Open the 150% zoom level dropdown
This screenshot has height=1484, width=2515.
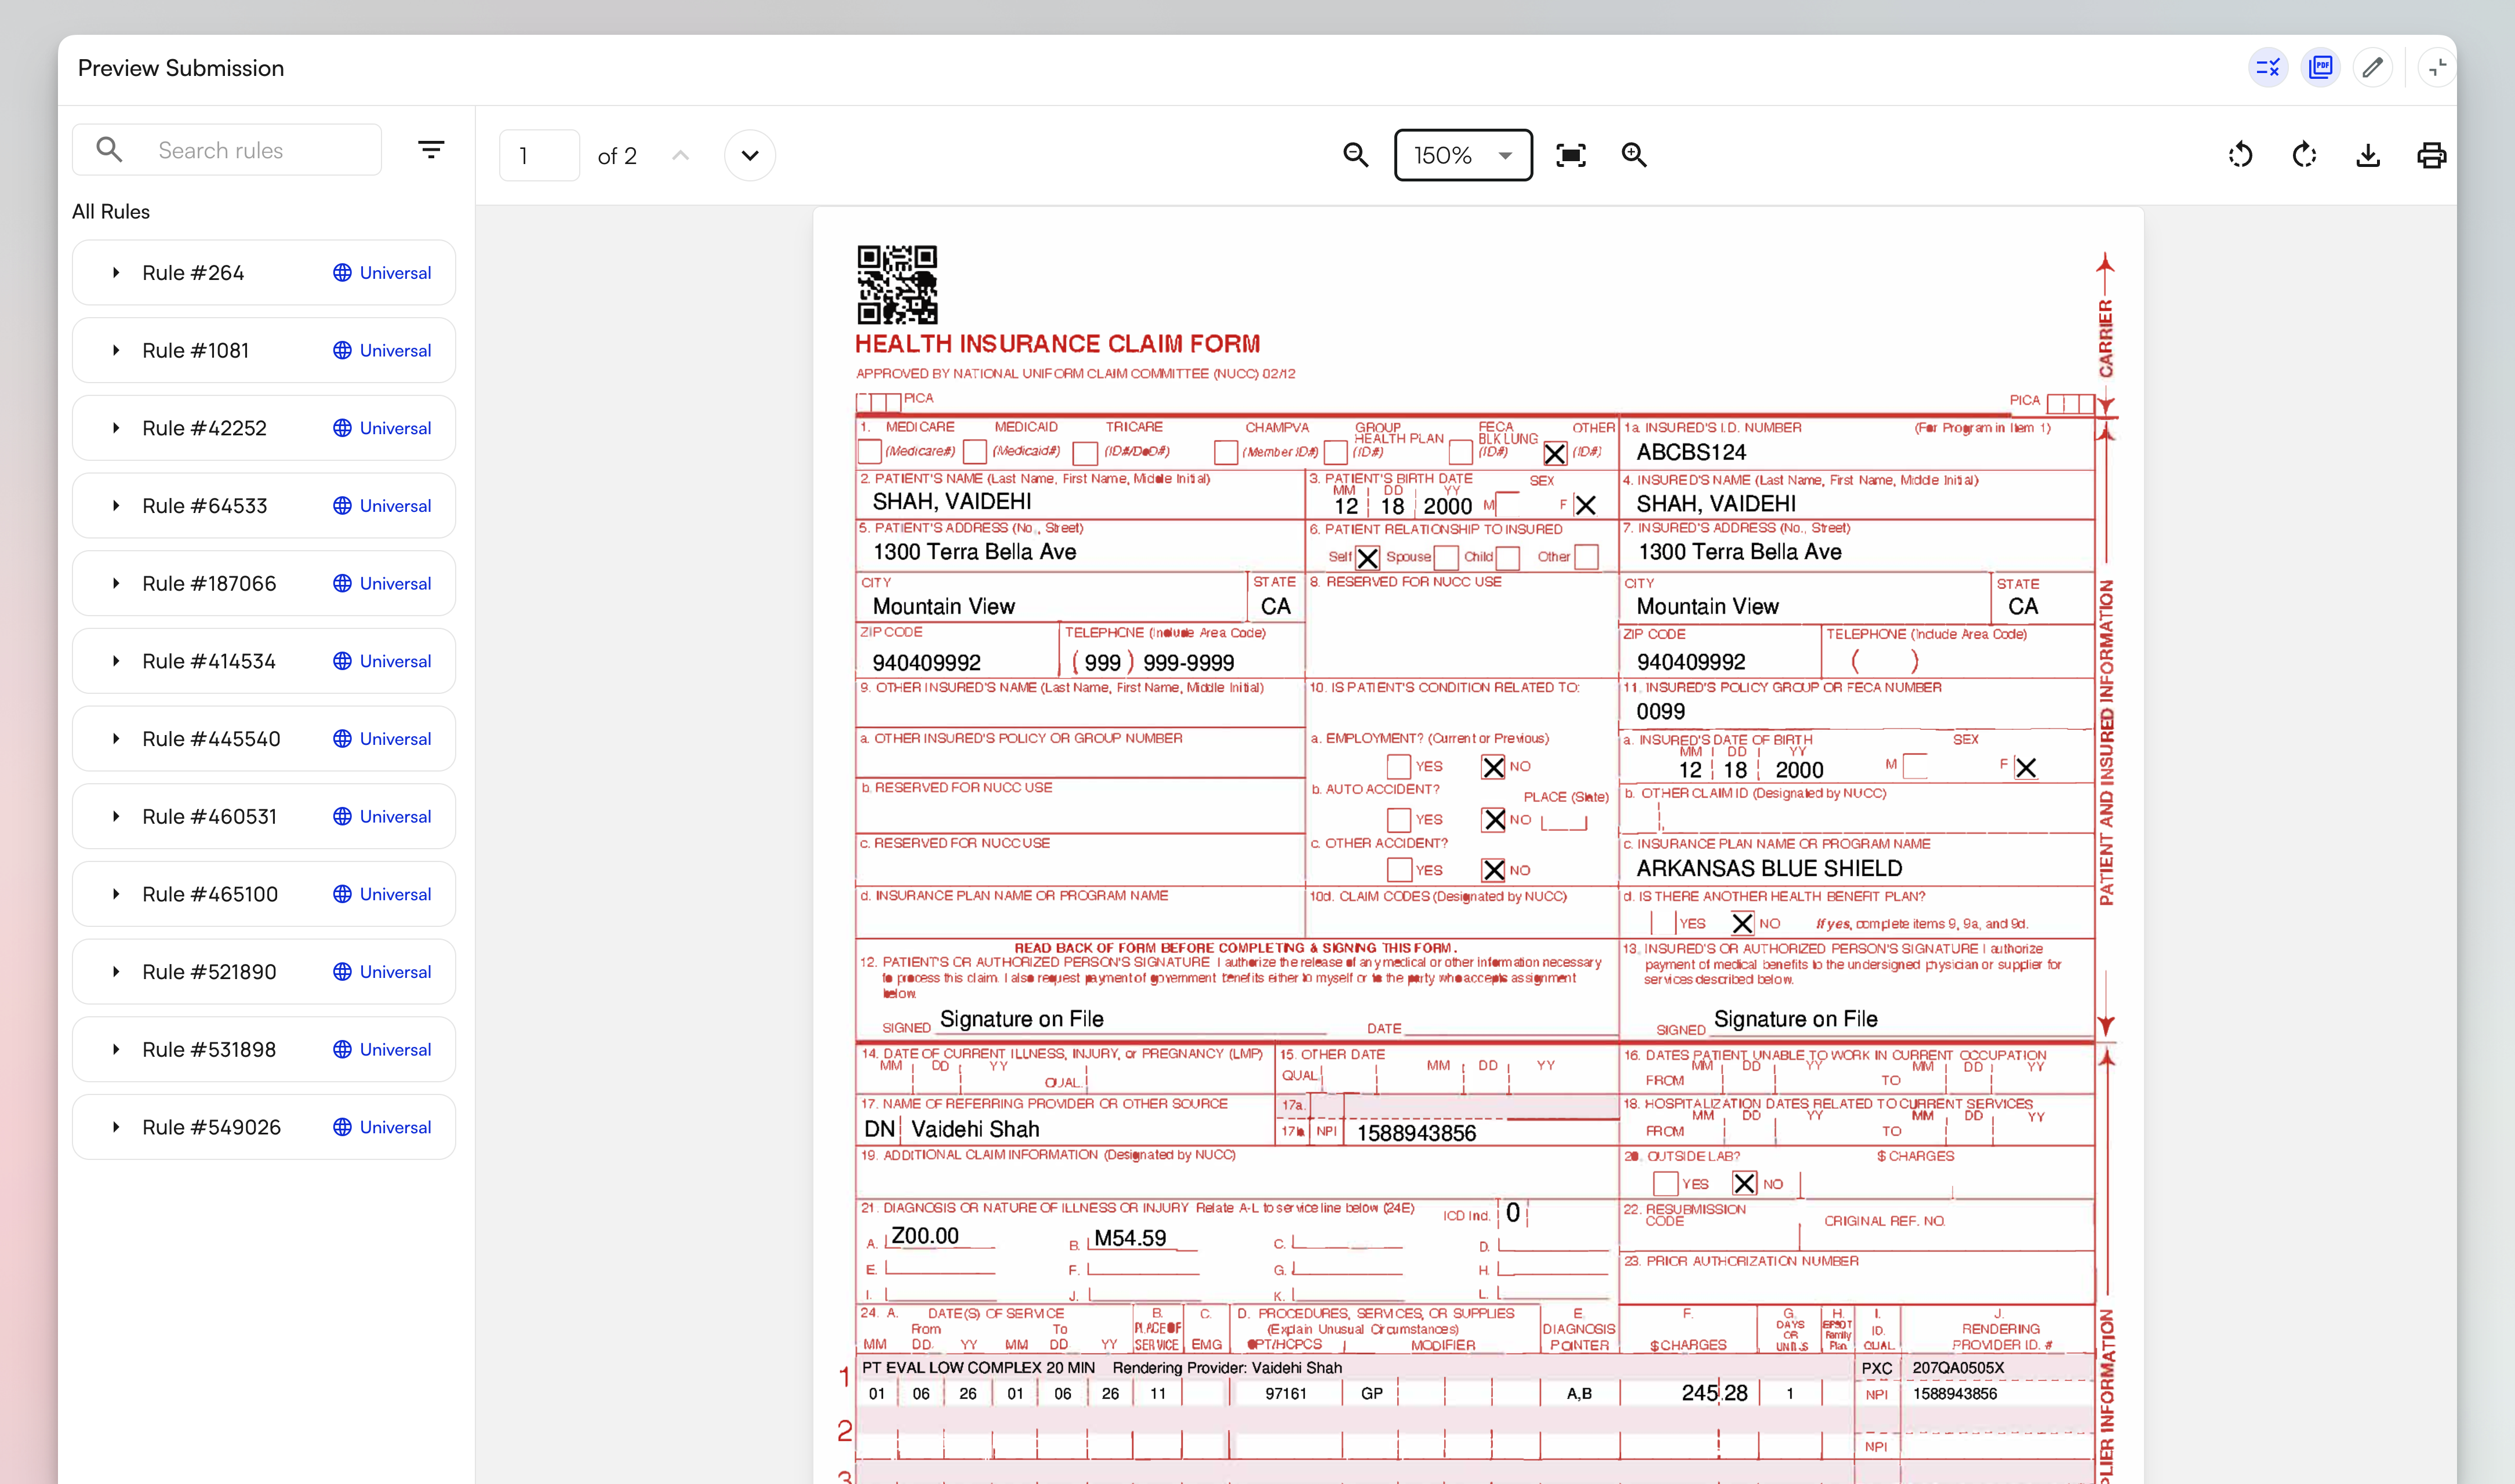[x=1462, y=155]
